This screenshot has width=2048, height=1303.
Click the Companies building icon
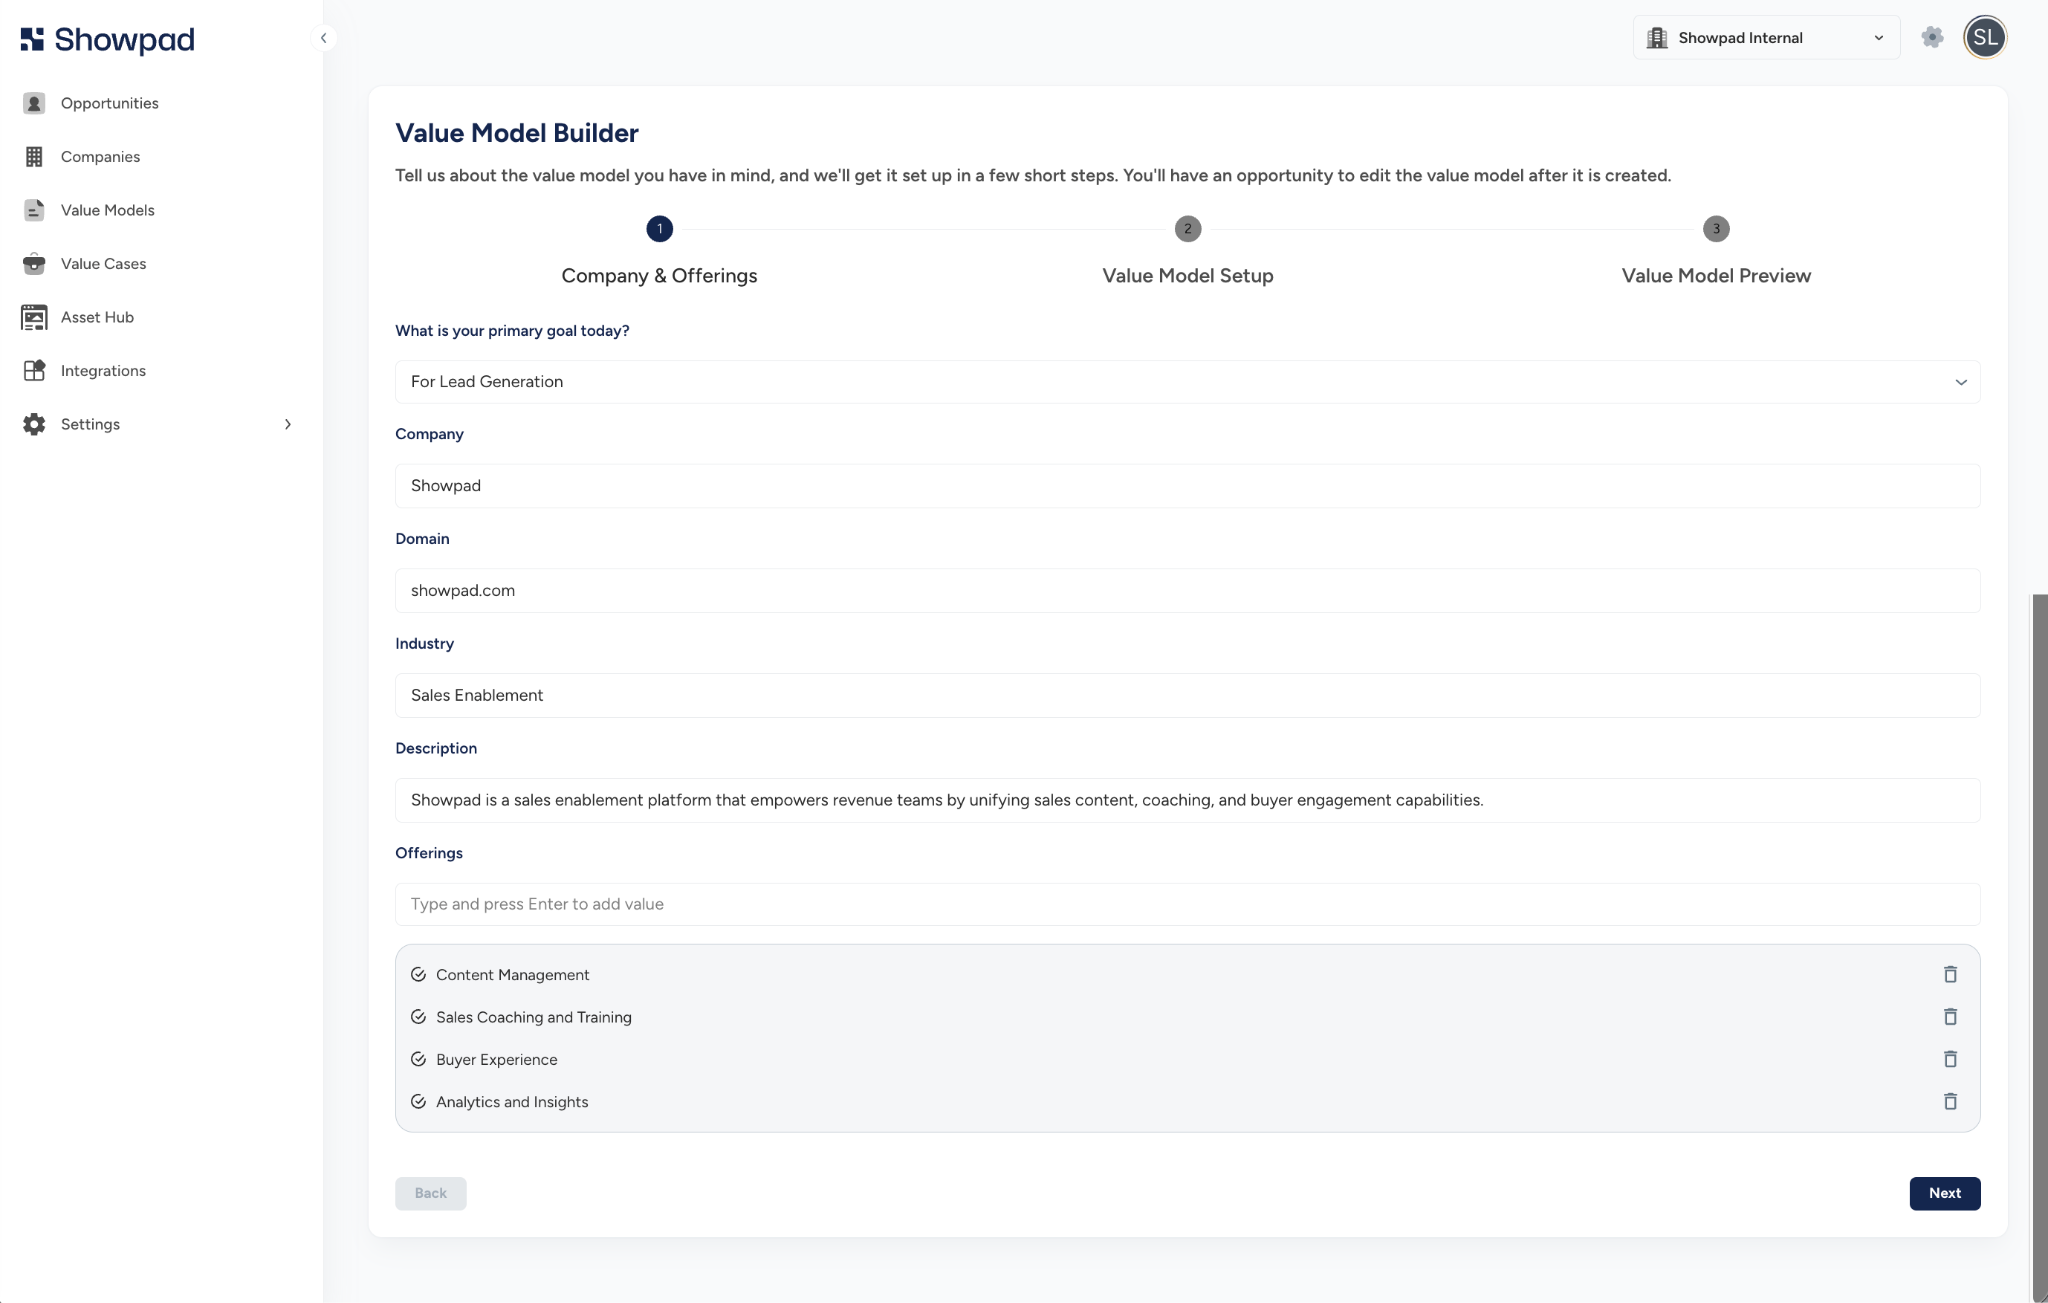click(34, 157)
